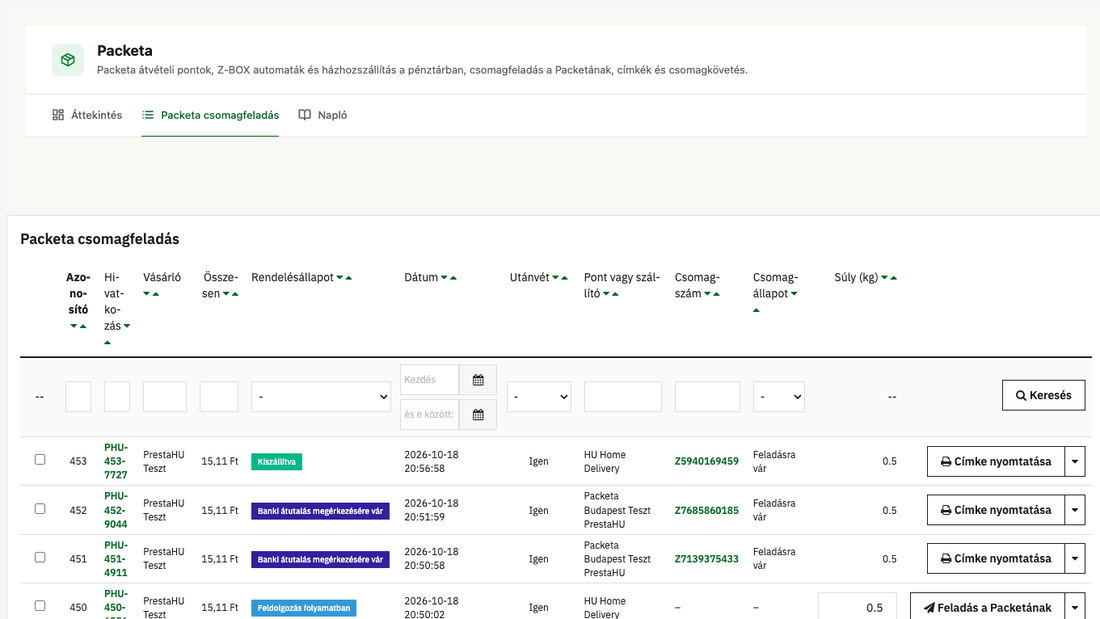Viewport: 1100px width, 619px height.
Task: Focus the Csomagszám filter text field
Action: click(x=707, y=397)
